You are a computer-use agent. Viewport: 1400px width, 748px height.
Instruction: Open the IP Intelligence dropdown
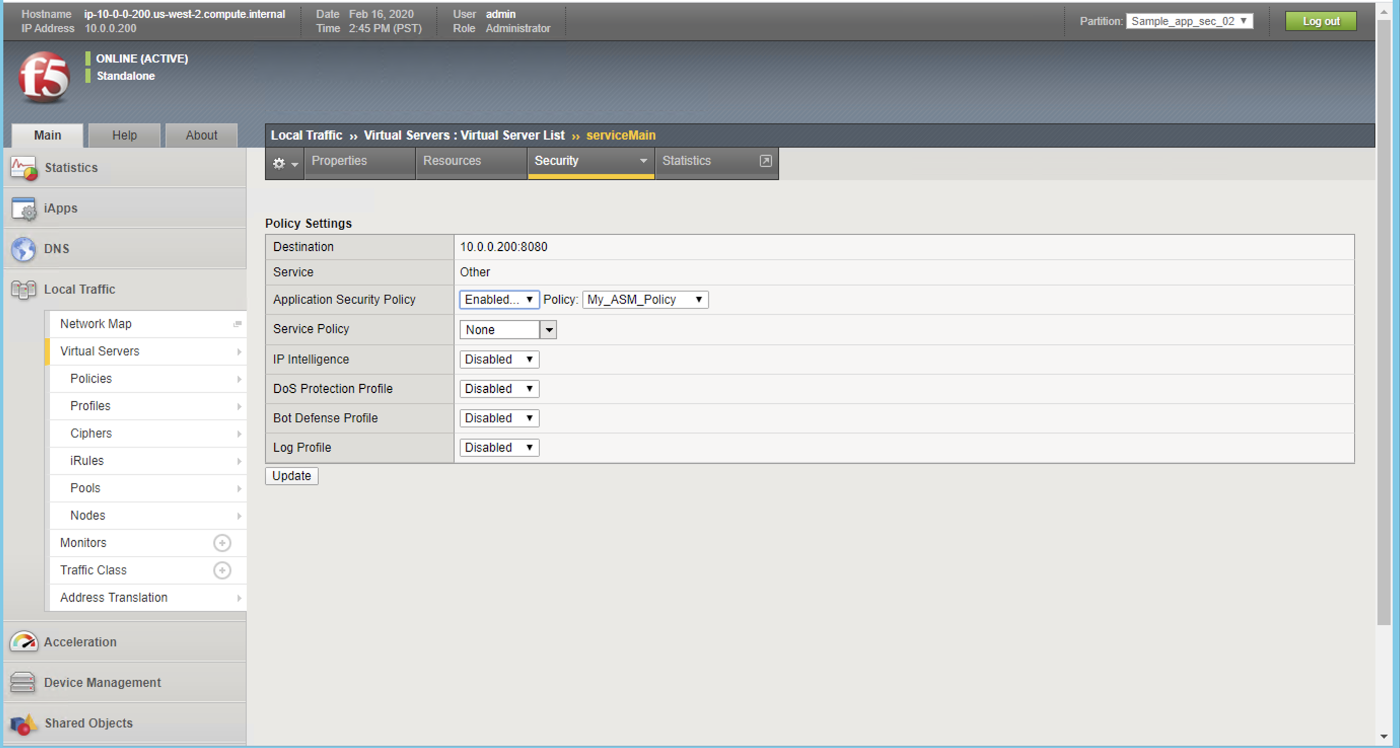[x=499, y=359]
